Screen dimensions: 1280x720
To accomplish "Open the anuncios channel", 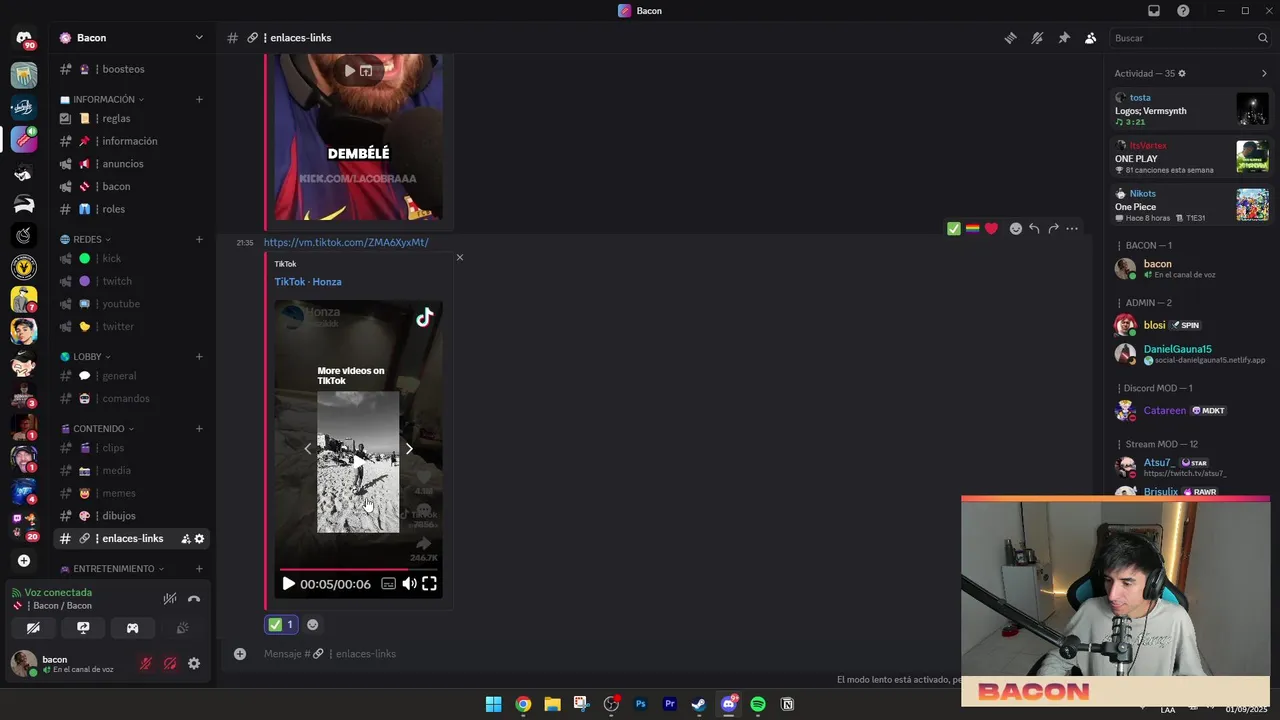I will 131,164.
